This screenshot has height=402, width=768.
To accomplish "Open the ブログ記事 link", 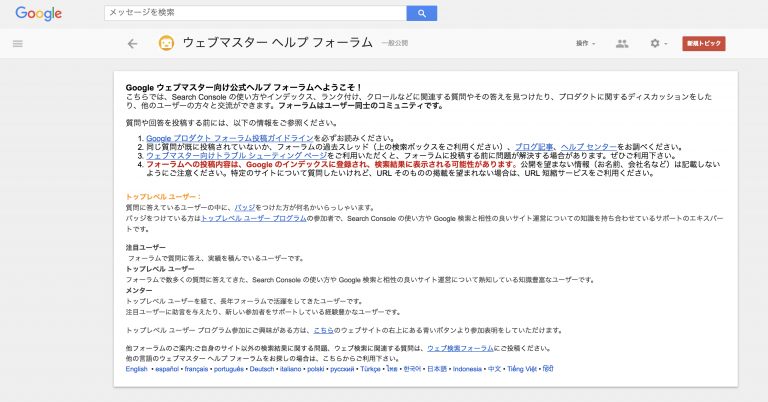I will [x=534, y=147].
